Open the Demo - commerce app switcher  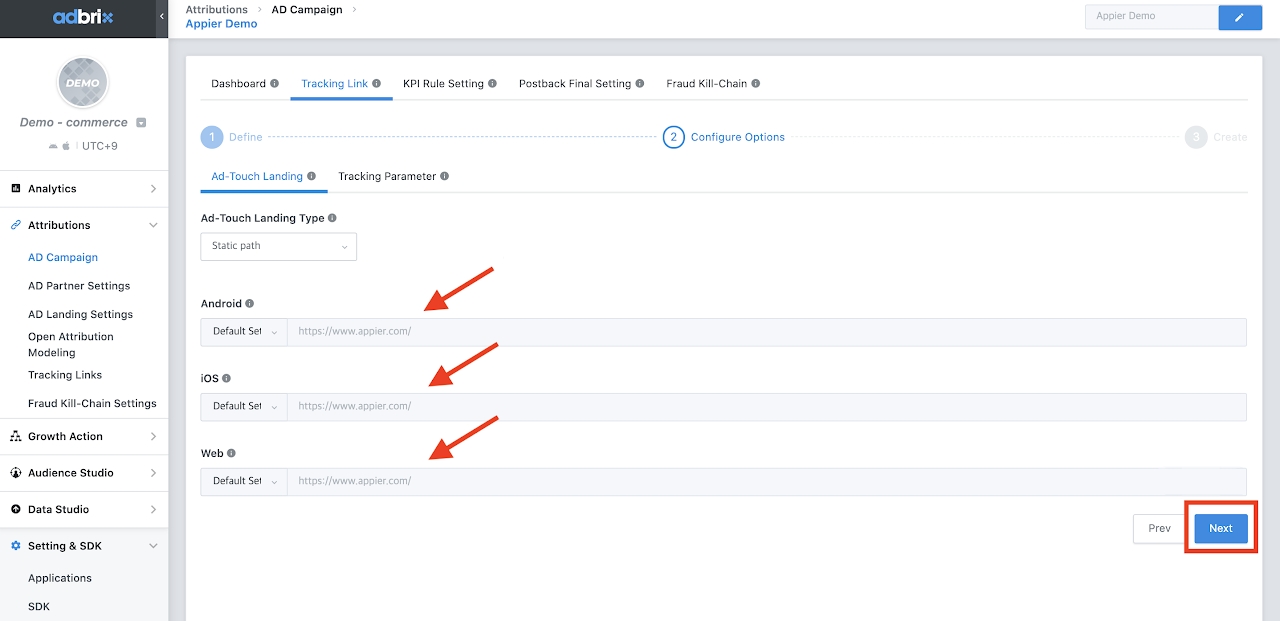pos(141,123)
